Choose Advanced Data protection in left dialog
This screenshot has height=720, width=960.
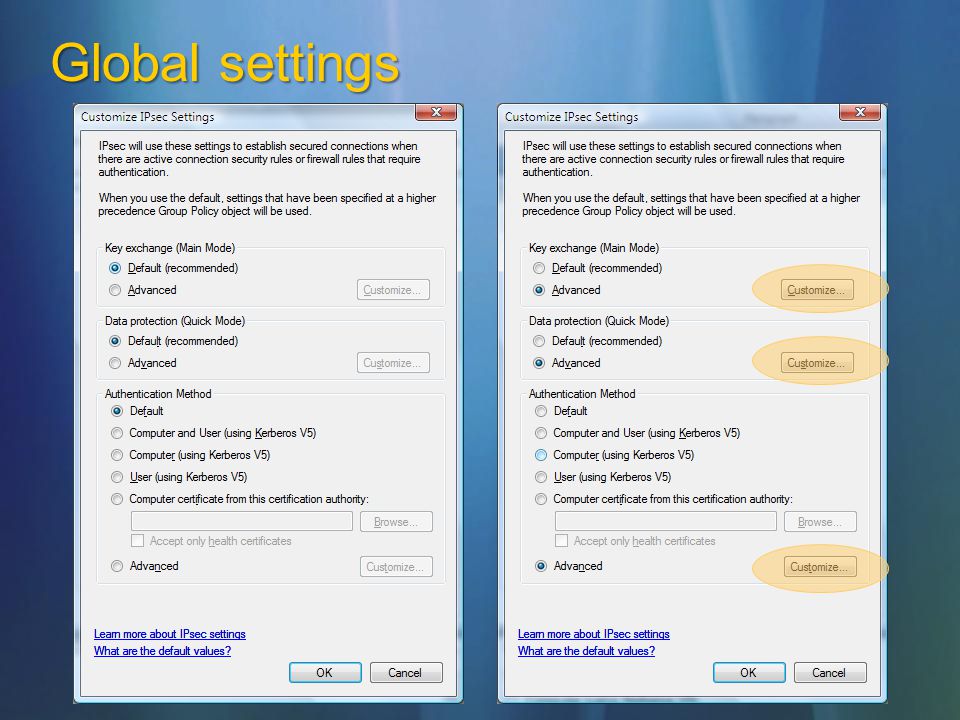(x=114, y=363)
